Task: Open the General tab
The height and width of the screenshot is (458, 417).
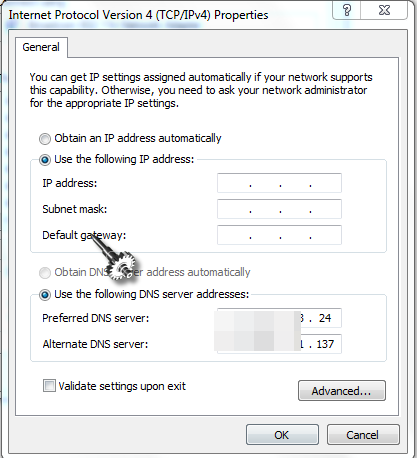Action: click(41, 47)
